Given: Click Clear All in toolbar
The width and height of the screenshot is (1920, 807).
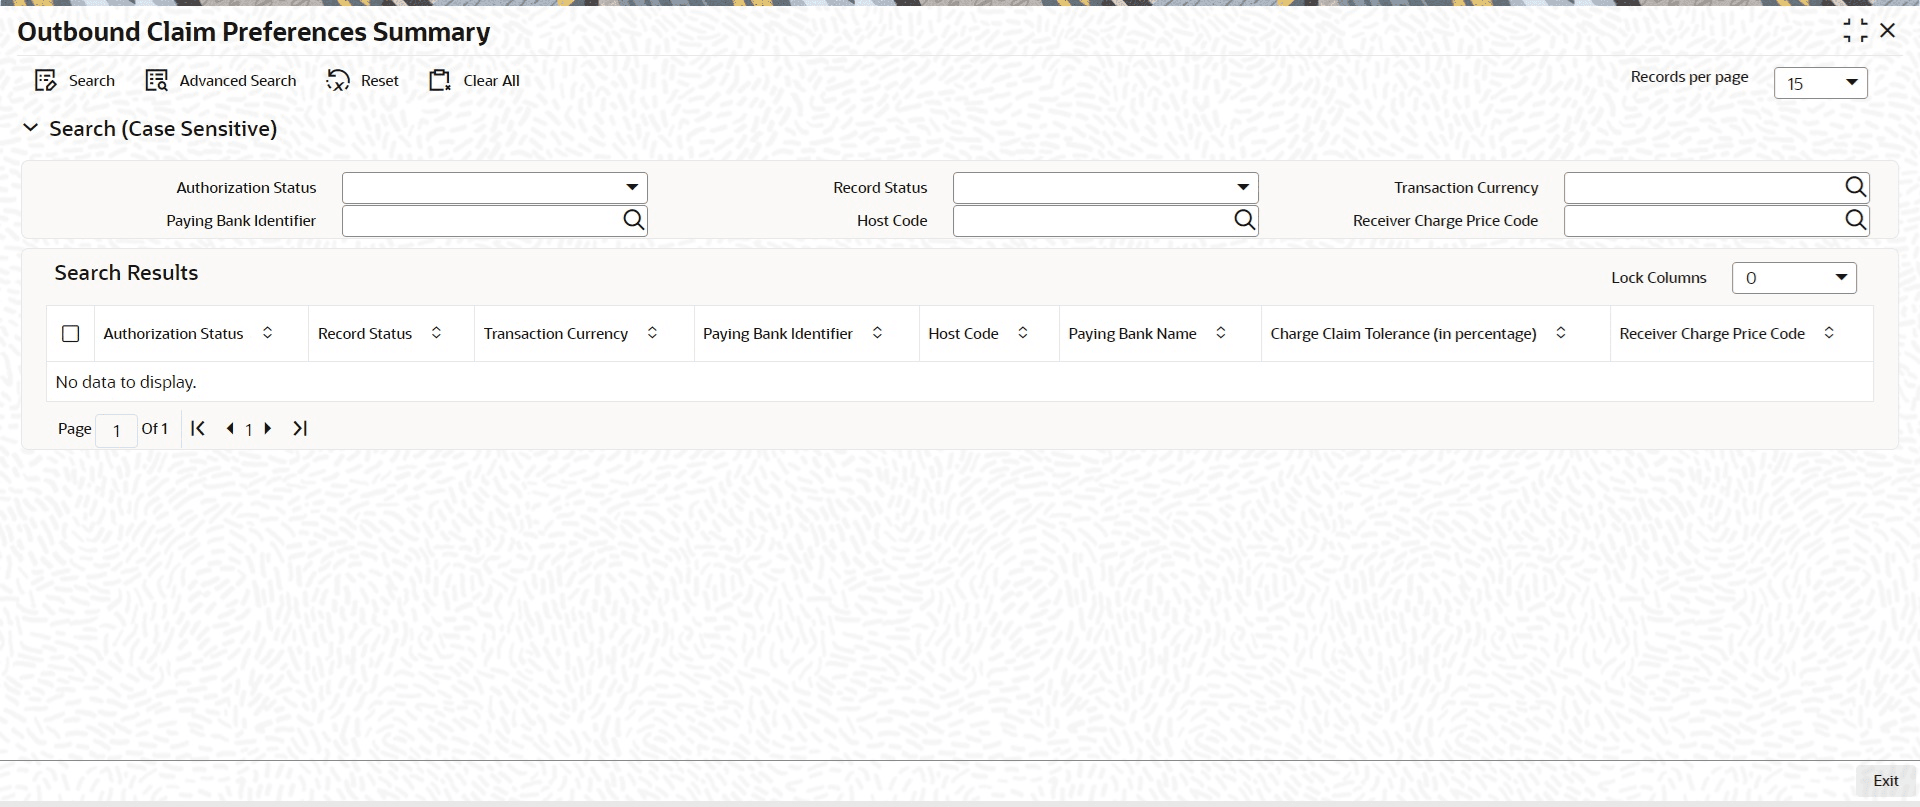Looking at the screenshot, I should click(475, 81).
